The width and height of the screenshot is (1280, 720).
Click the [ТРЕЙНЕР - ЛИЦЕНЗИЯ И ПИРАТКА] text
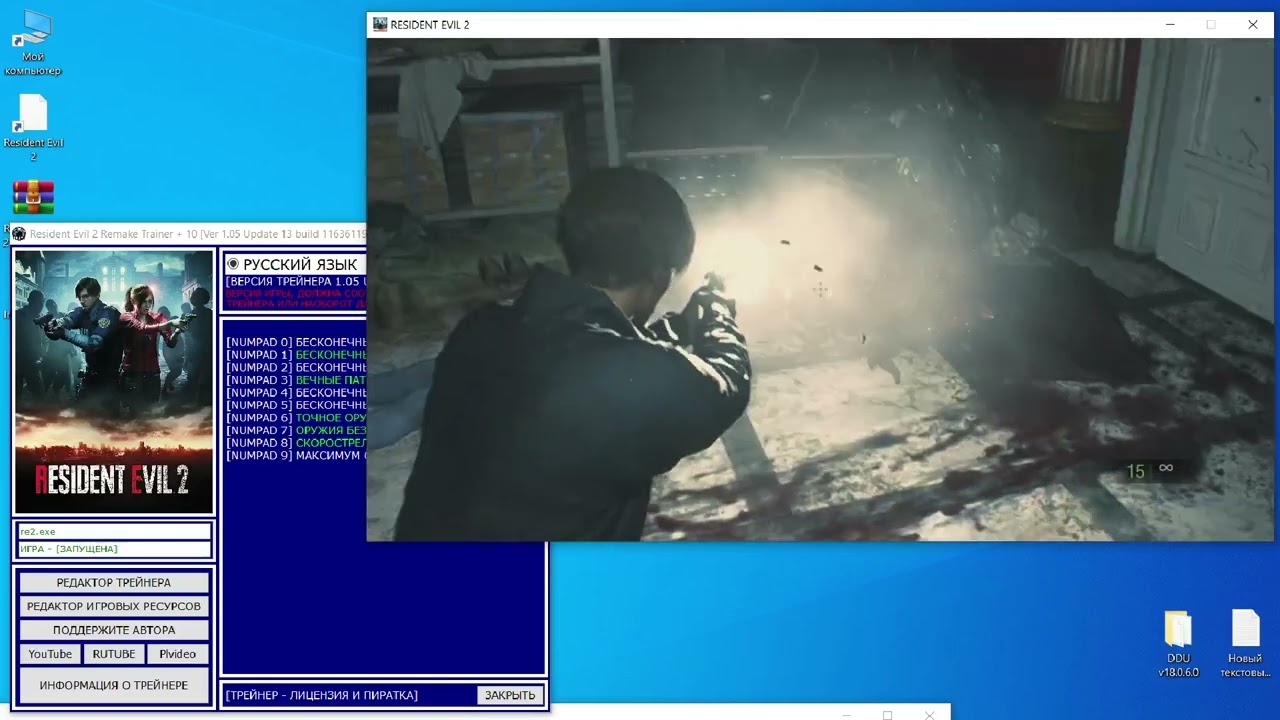[322, 695]
